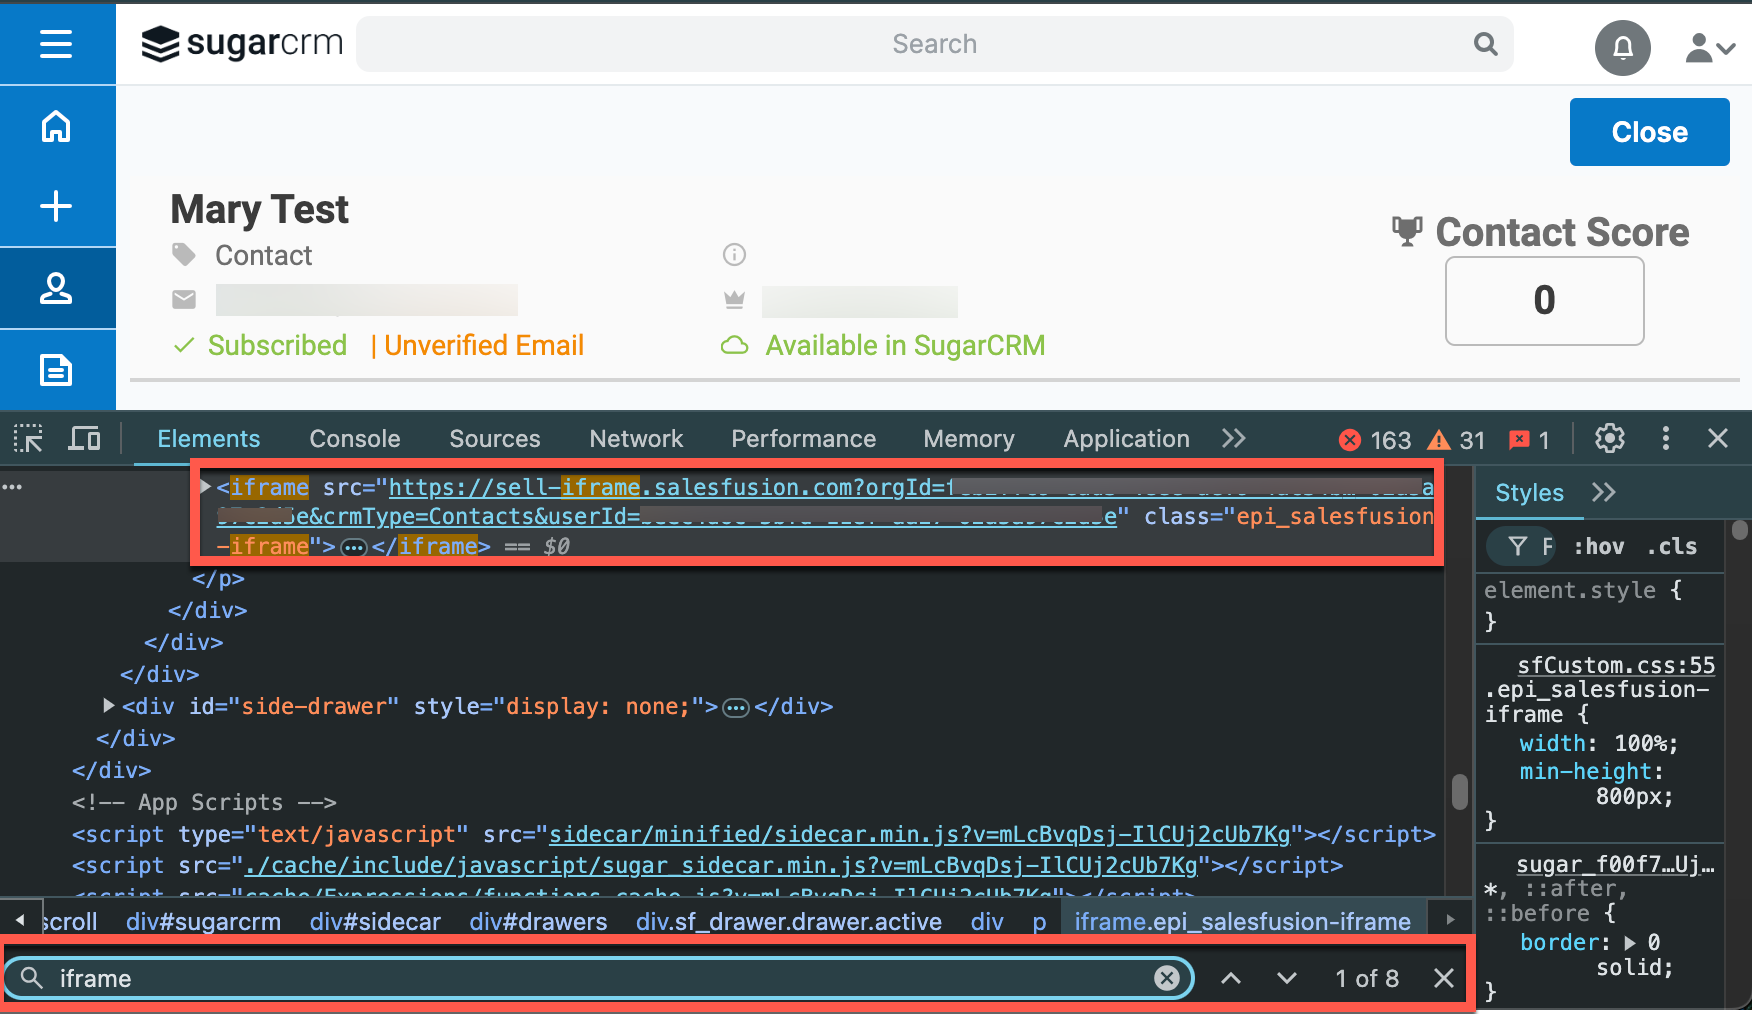Switch to the Performance tab

[x=803, y=439]
